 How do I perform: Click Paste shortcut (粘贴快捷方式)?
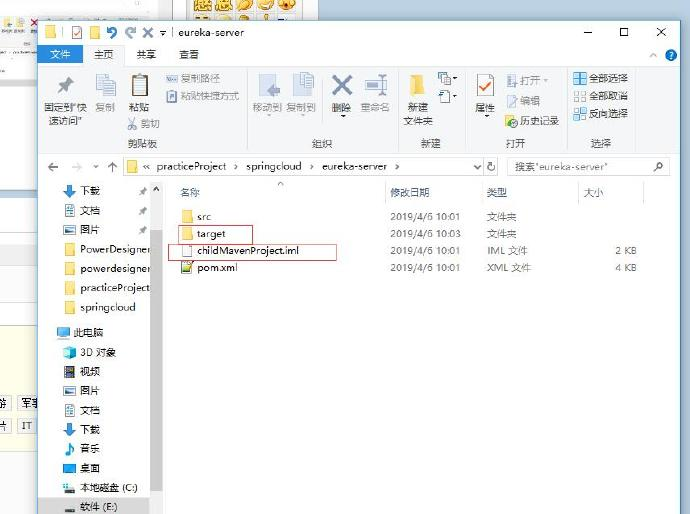click(202, 95)
